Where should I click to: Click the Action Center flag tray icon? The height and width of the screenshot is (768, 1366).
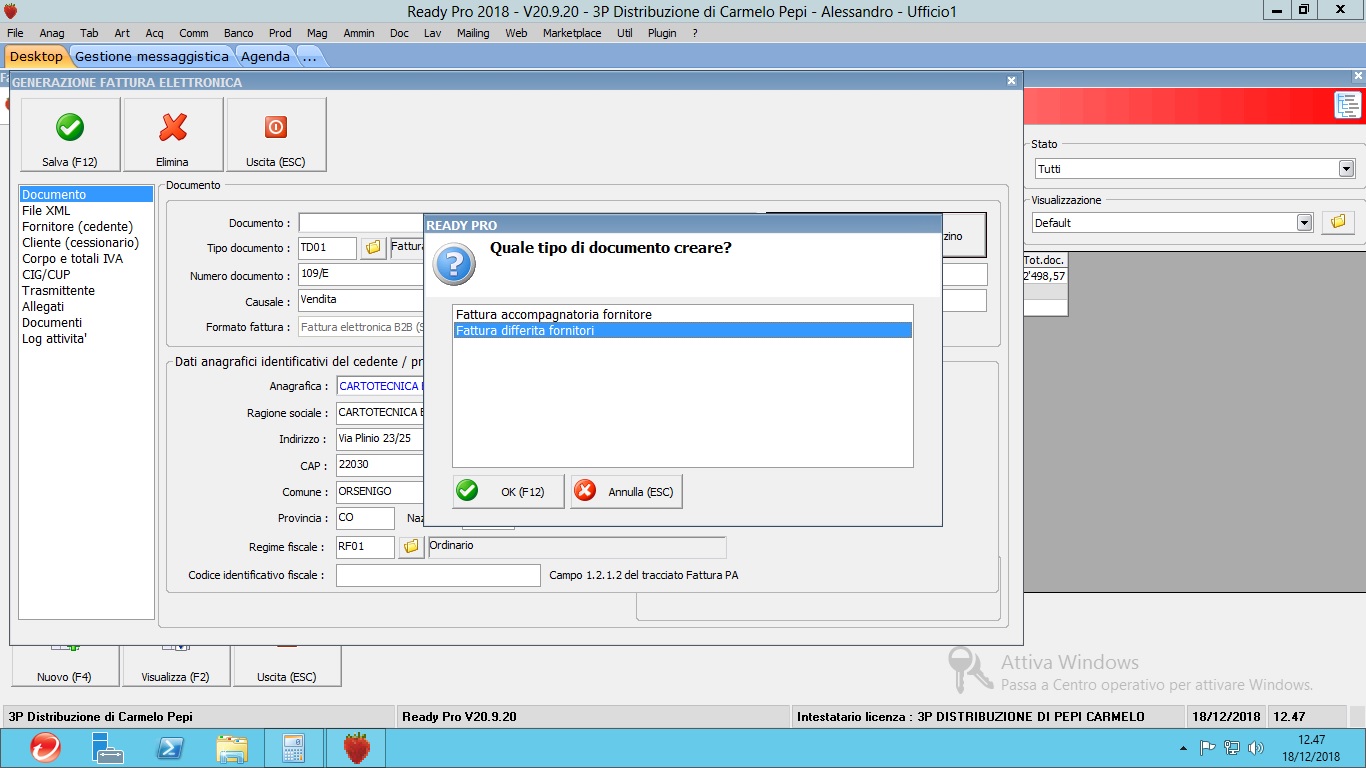[1207, 748]
